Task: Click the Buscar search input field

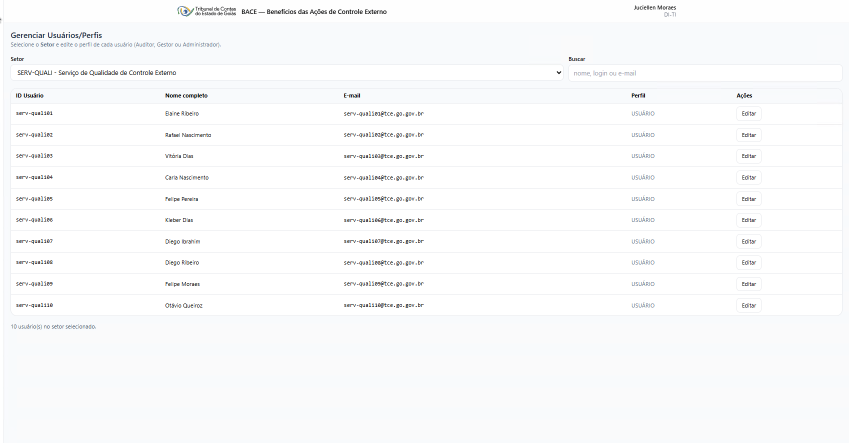Action: tap(704, 73)
